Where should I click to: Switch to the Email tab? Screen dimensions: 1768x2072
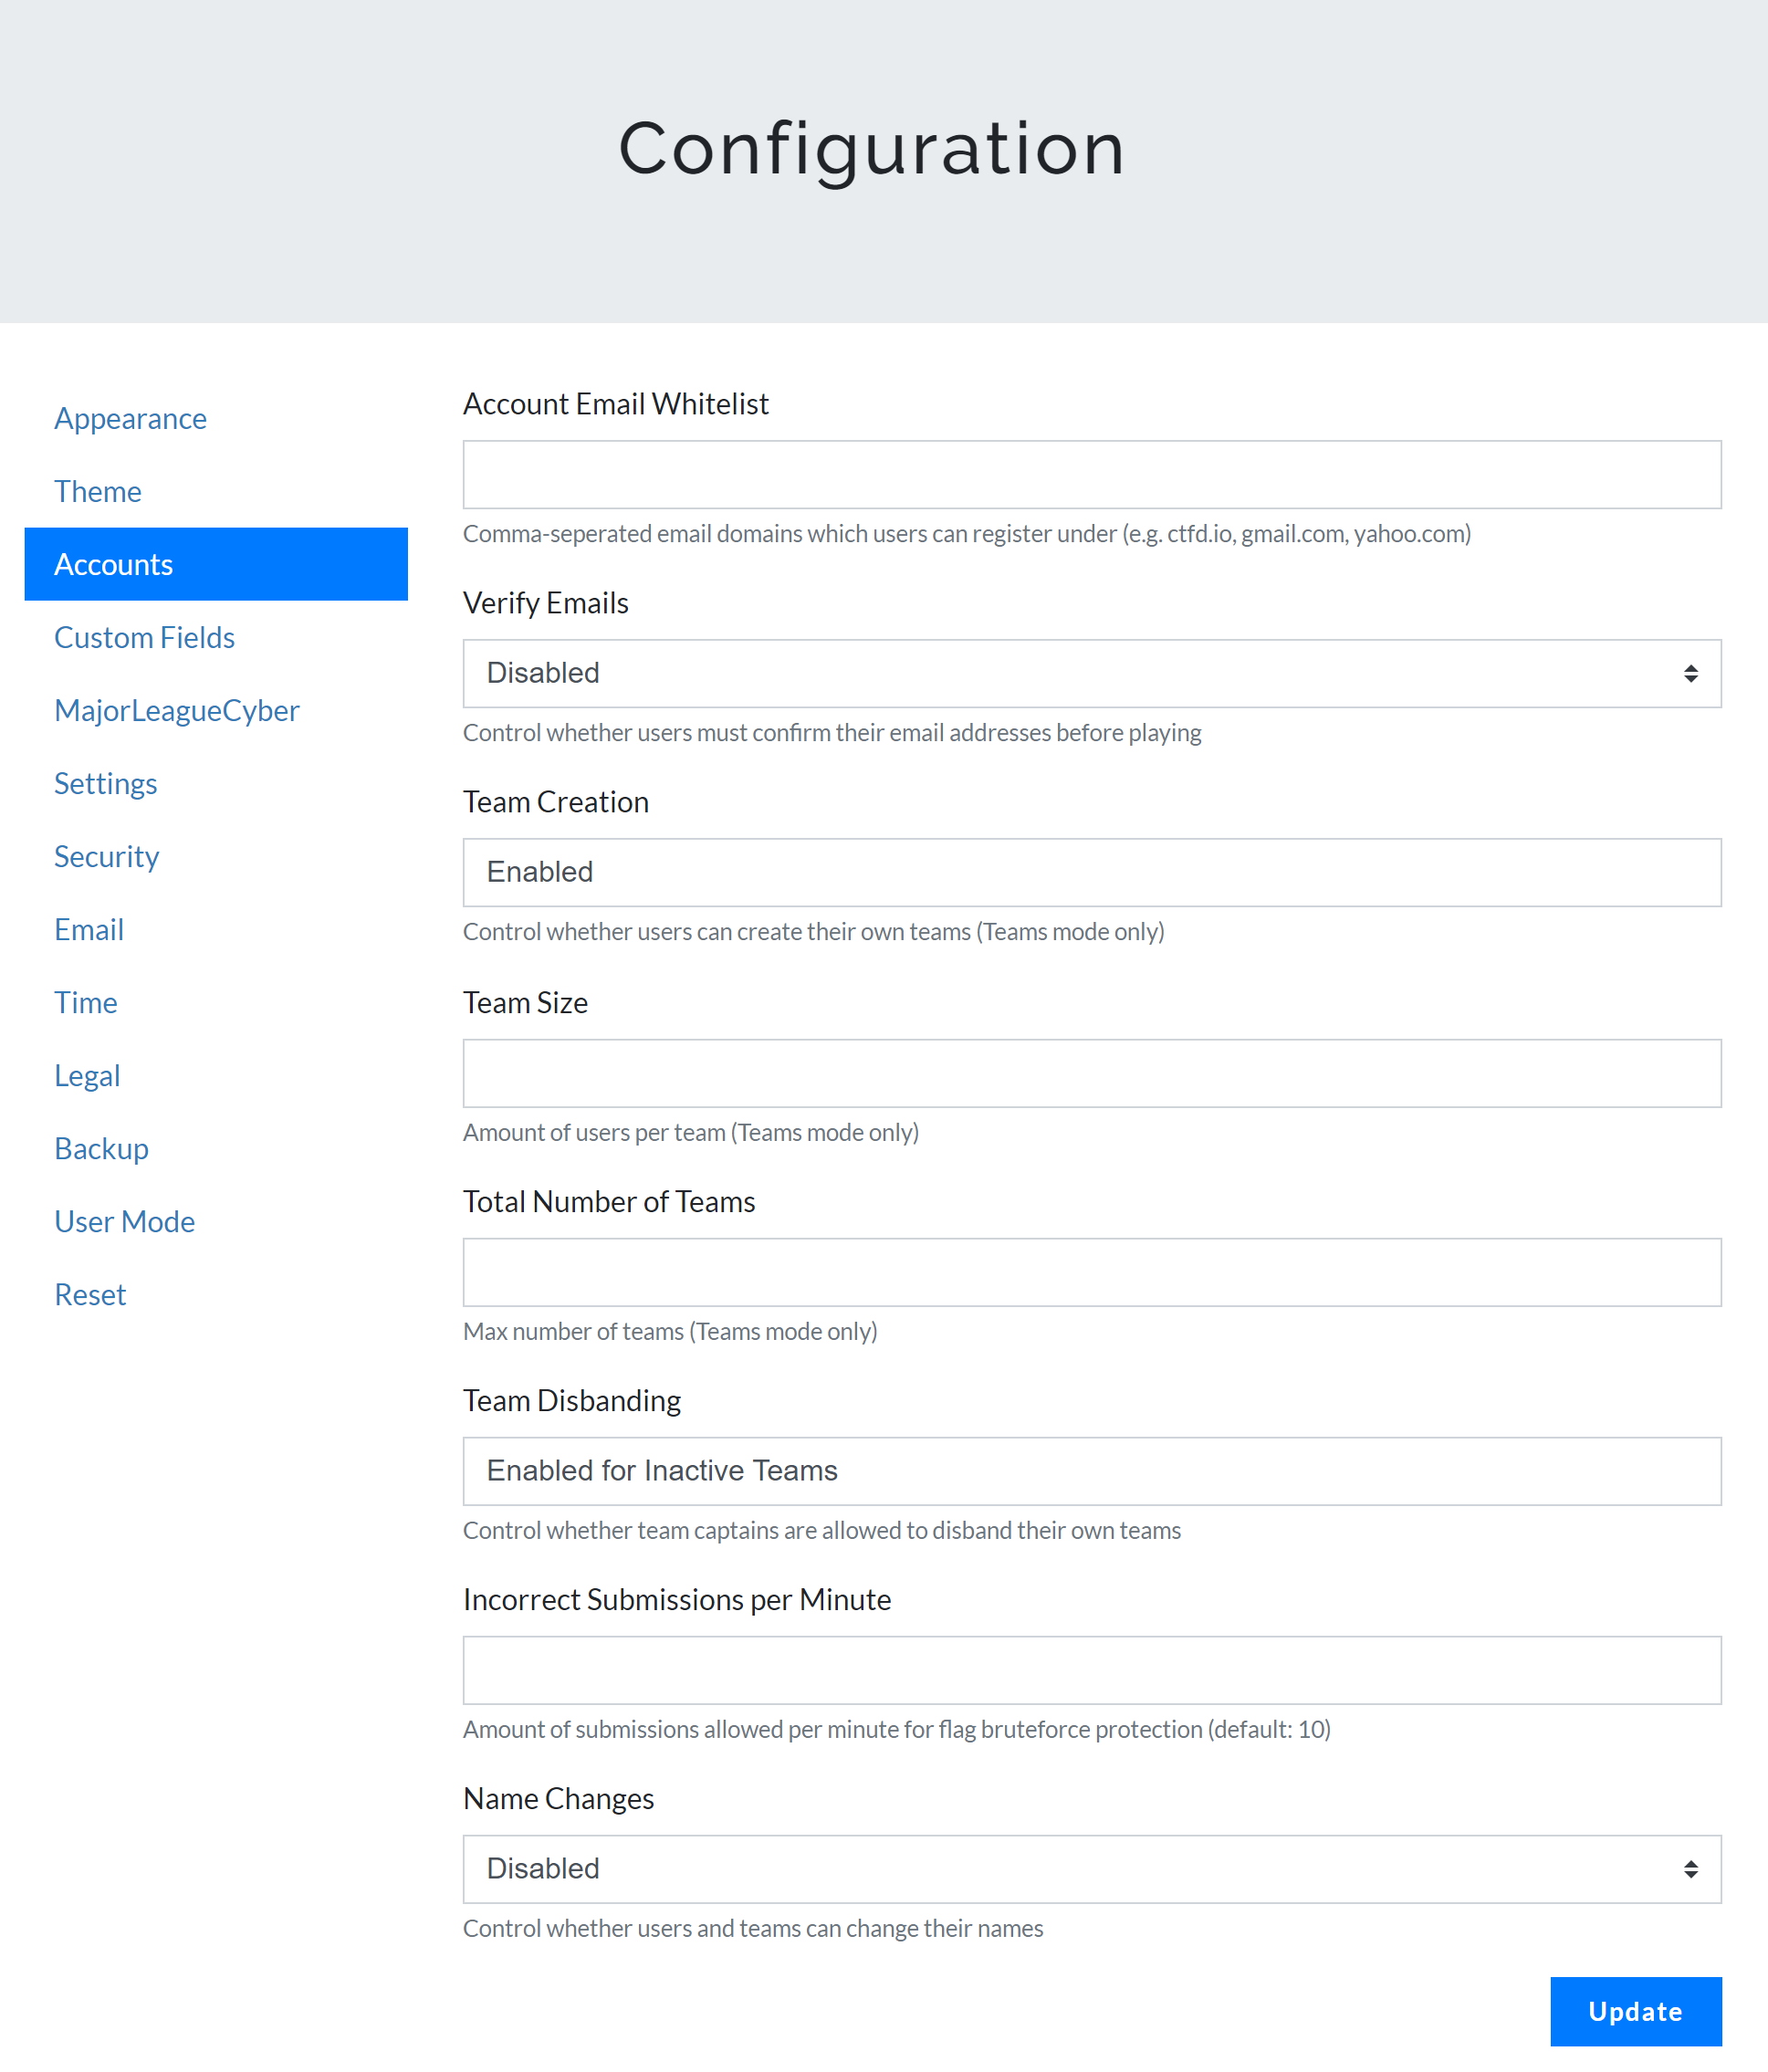pos(89,929)
